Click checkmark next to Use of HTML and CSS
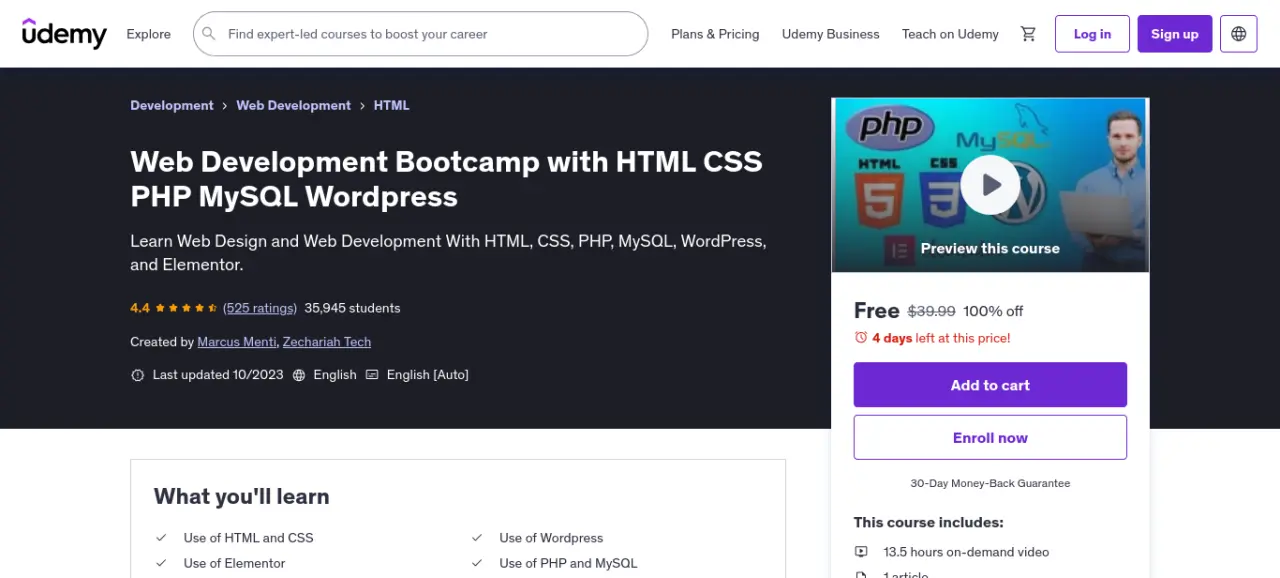The height and width of the screenshot is (578, 1280). tap(162, 538)
